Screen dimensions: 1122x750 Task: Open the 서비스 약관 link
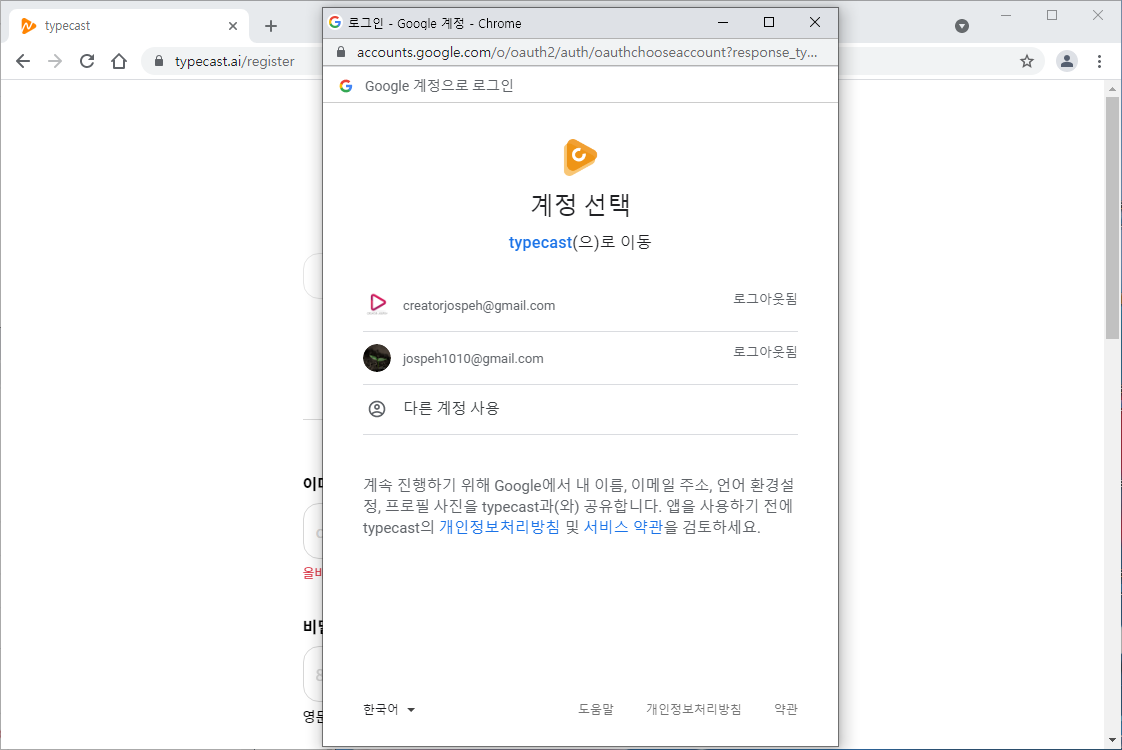623,527
